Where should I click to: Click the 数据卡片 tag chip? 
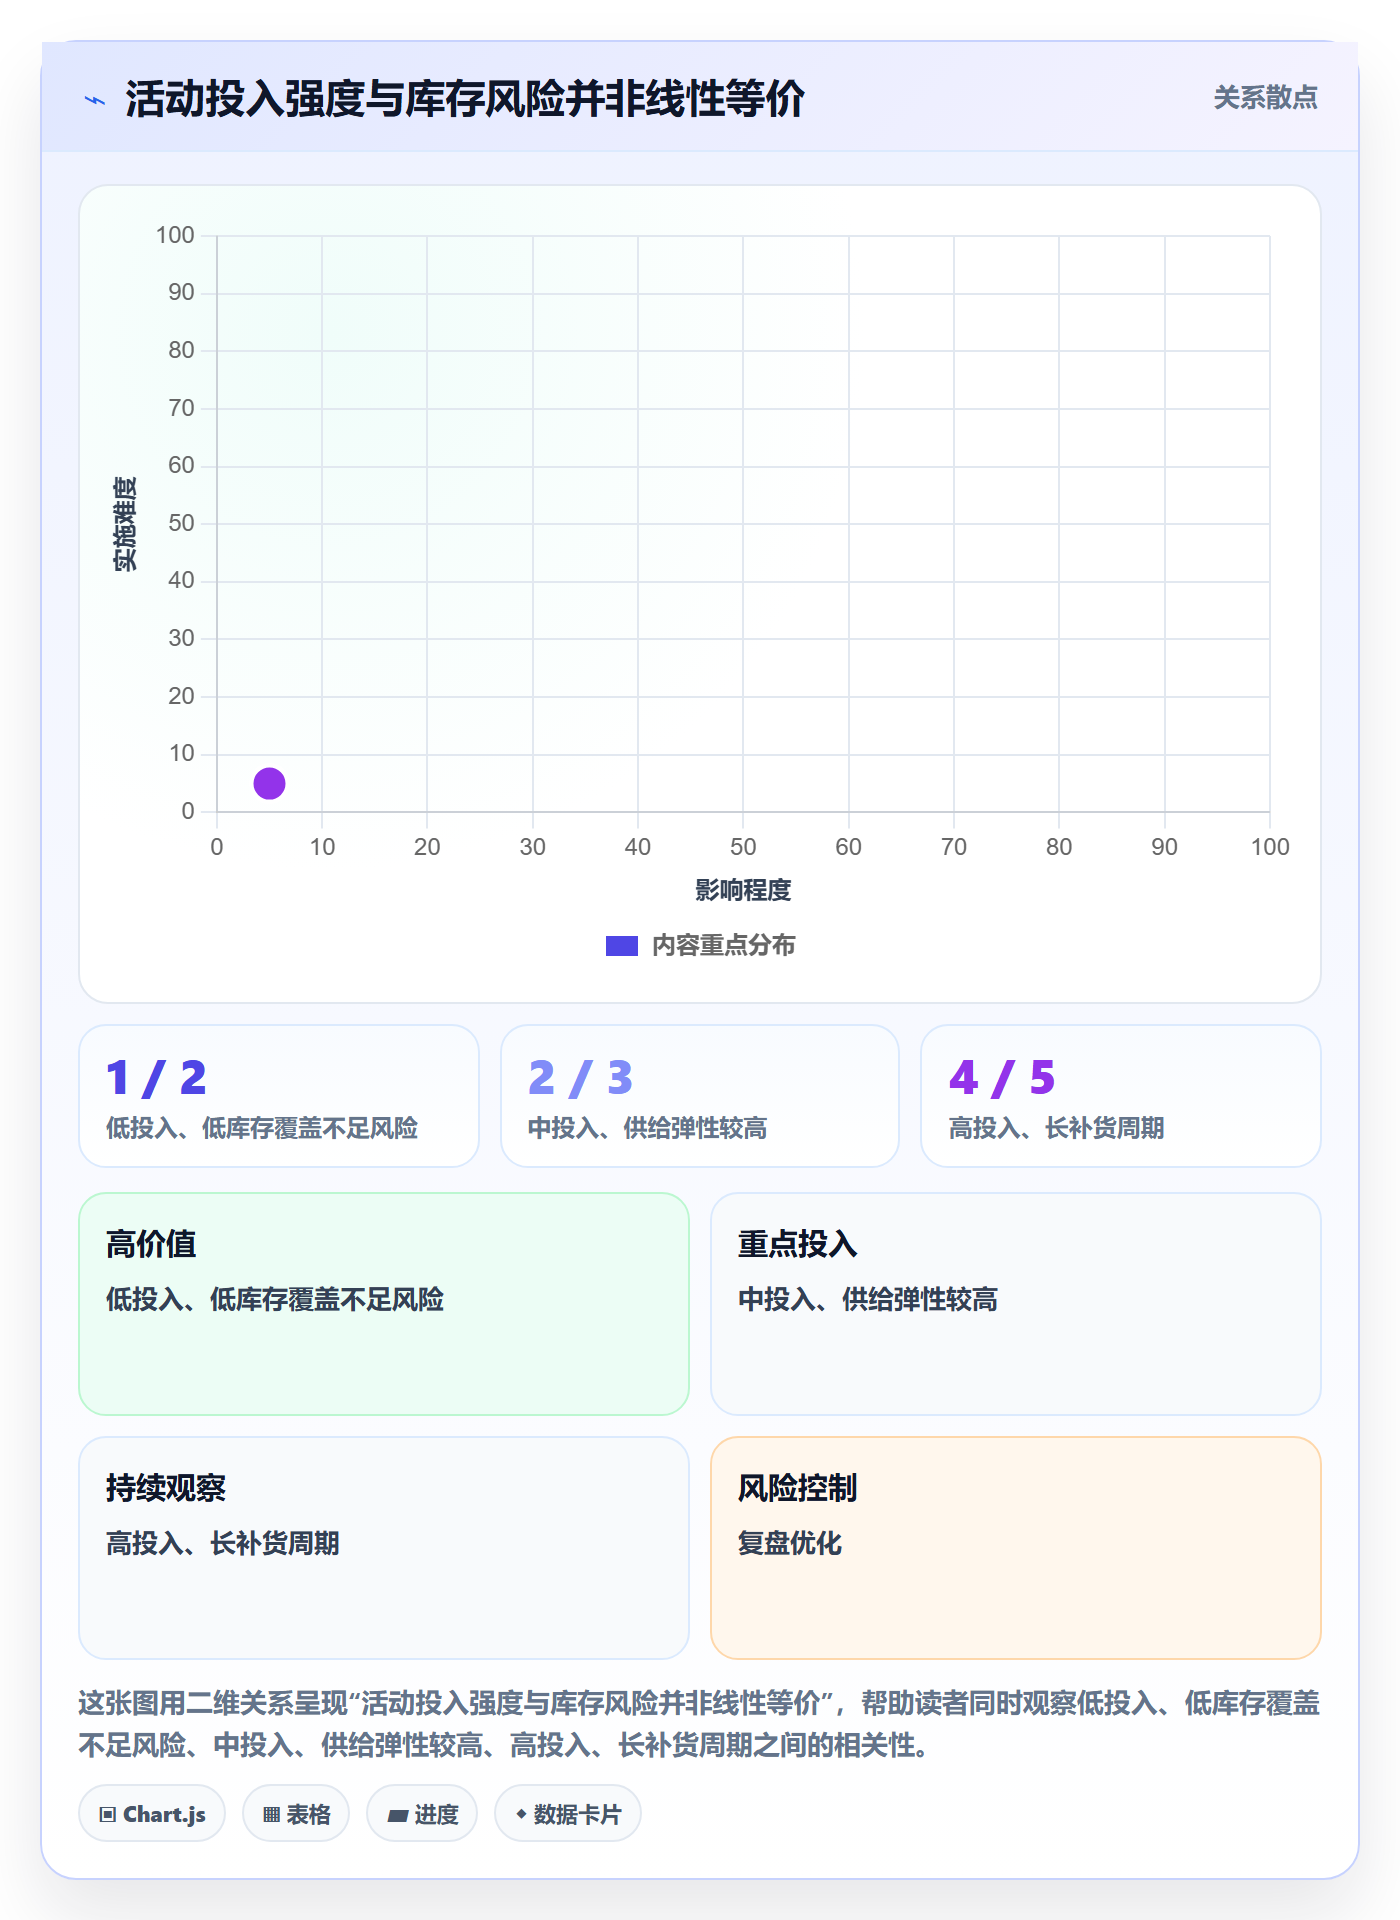[x=568, y=1813]
